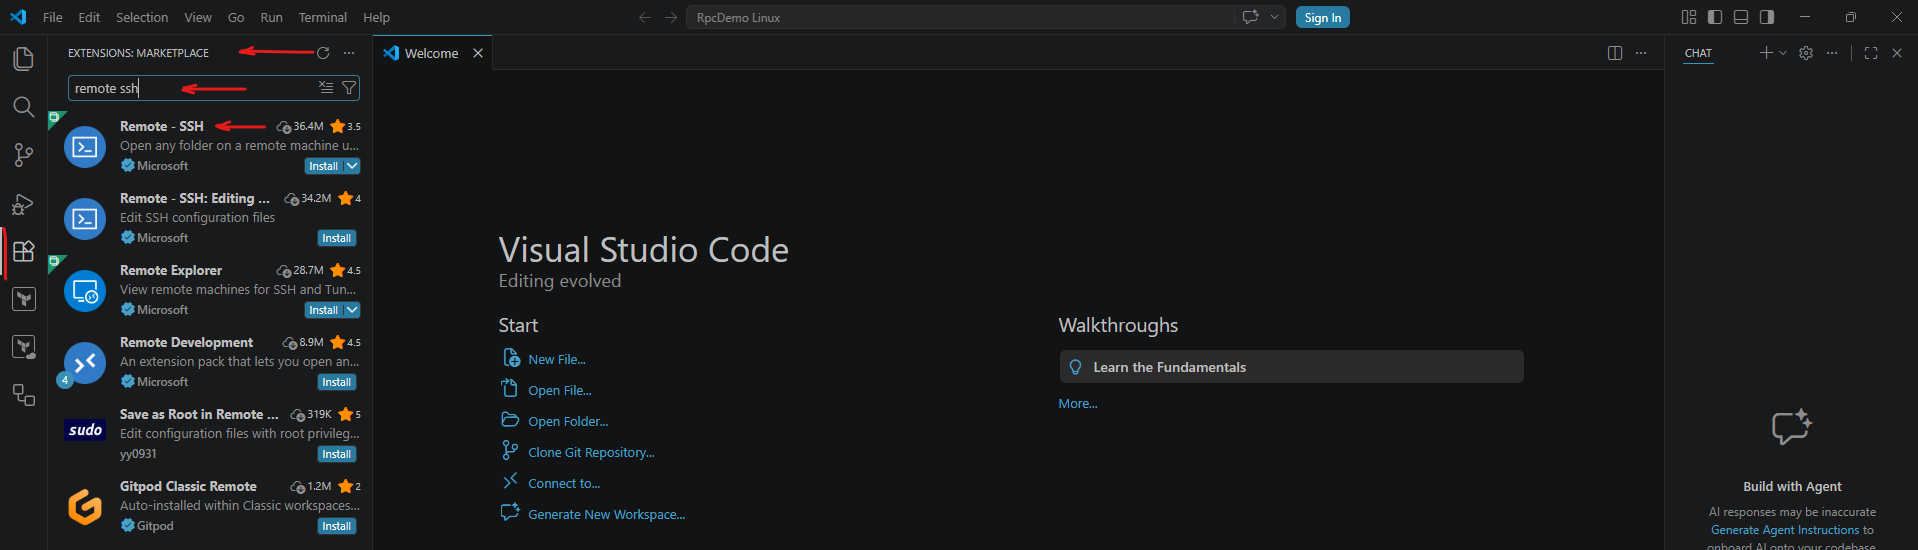Open the Search view in activity bar
This screenshot has width=1918, height=550.
[x=23, y=107]
